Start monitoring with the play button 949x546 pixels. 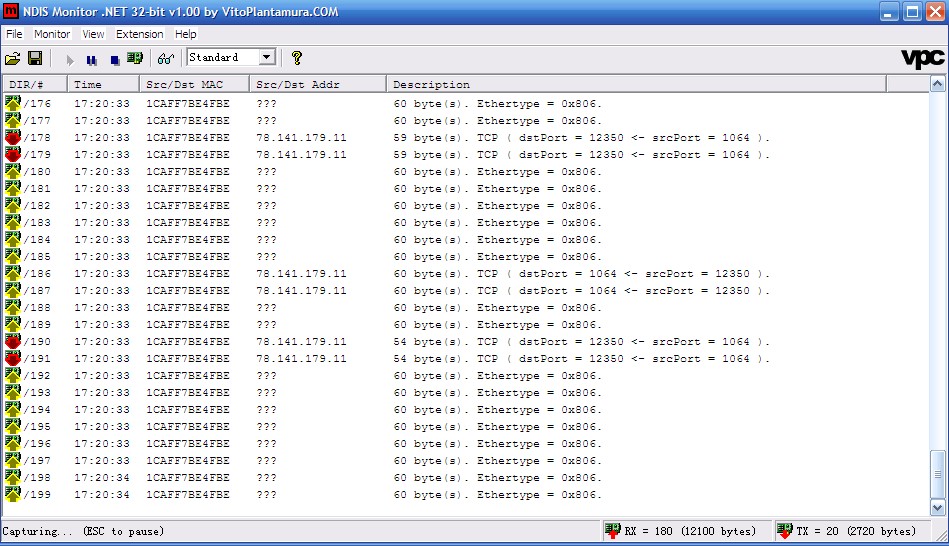[70, 59]
